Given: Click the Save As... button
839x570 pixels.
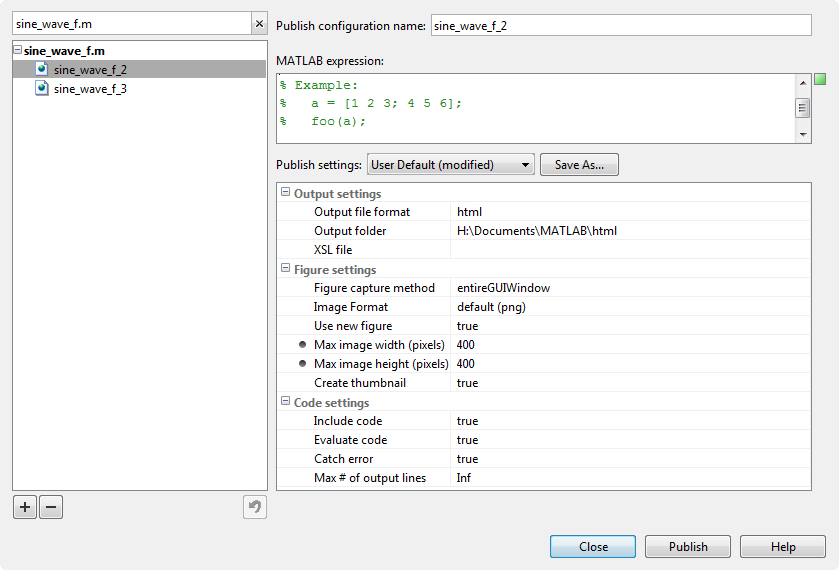Looking at the screenshot, I should 579,164.
